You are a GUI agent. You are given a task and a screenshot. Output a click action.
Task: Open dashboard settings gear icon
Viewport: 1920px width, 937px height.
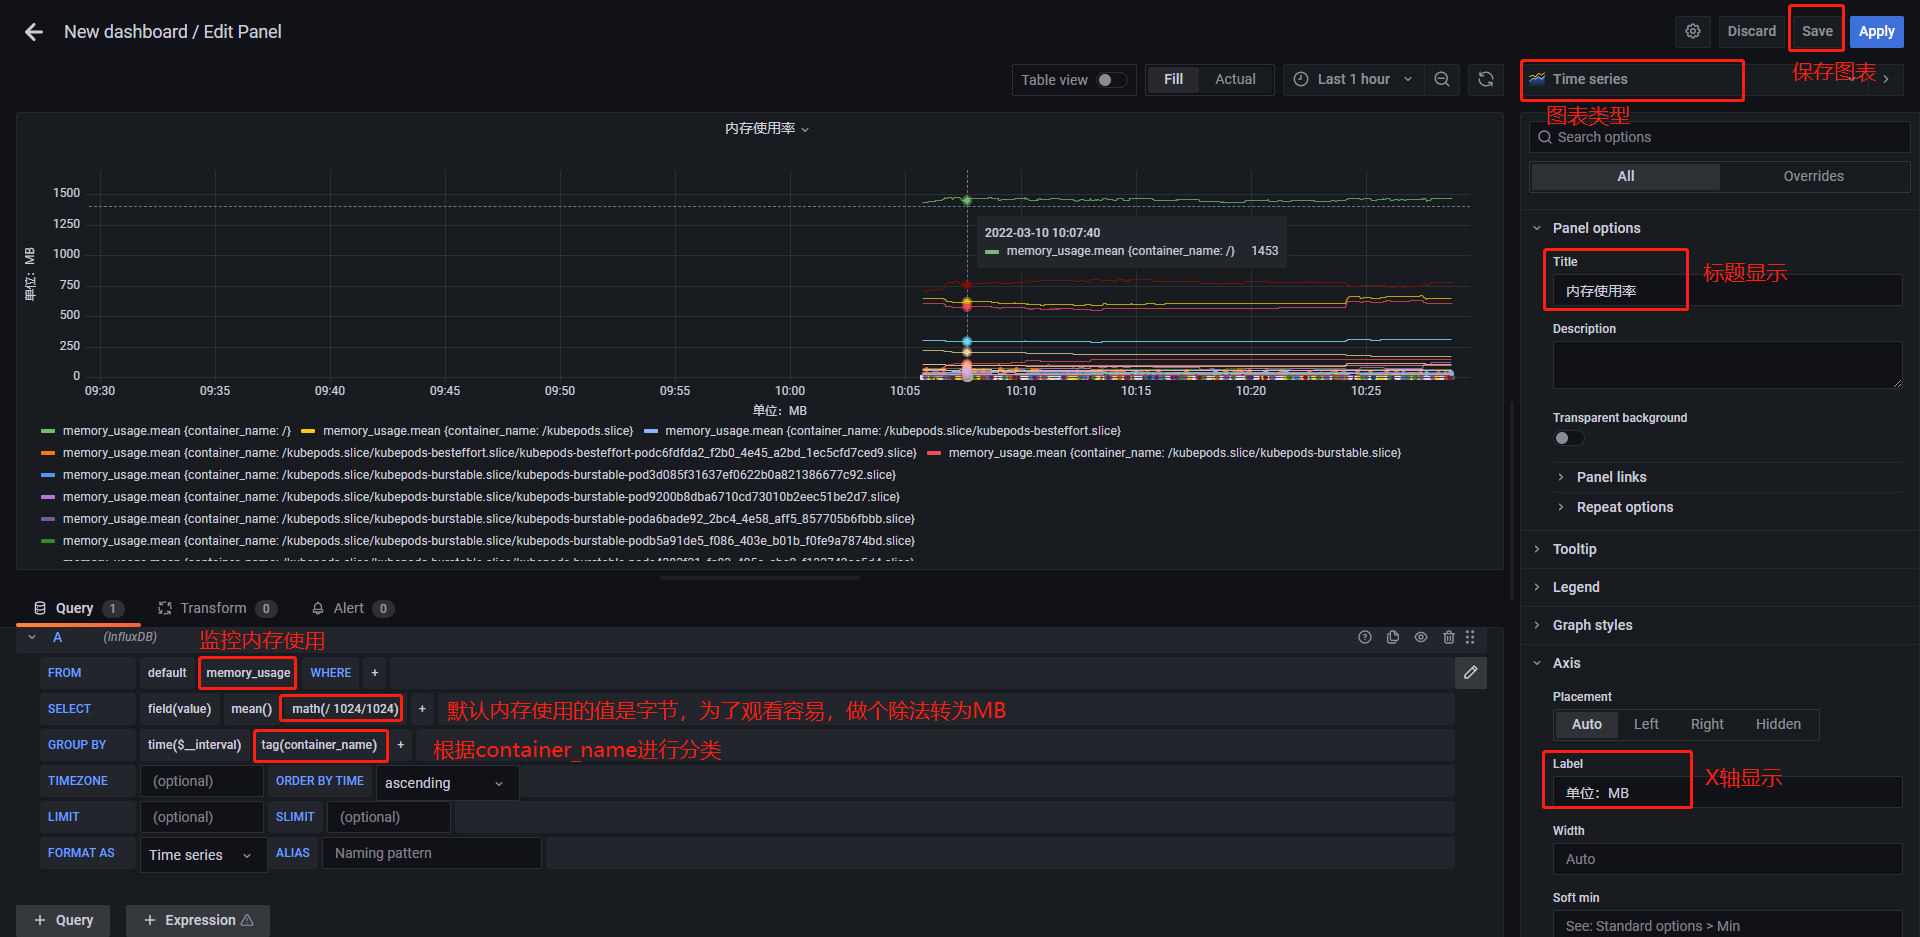click(x=1692, y=31)
